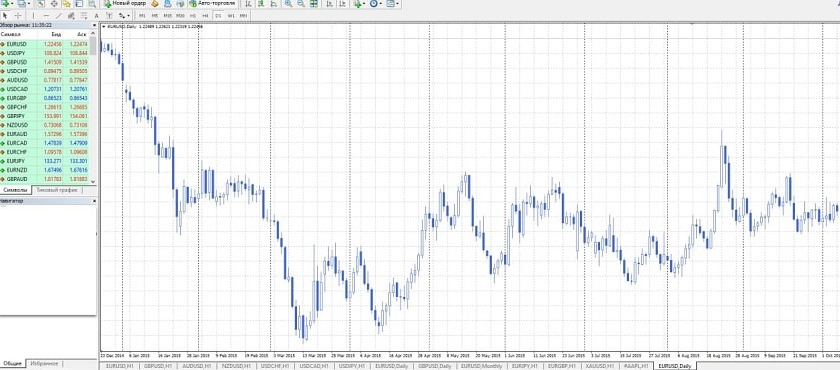840x370 pixels.
Task: Expand the new chart dropdown arrow
Action: (x=13, y=3)
